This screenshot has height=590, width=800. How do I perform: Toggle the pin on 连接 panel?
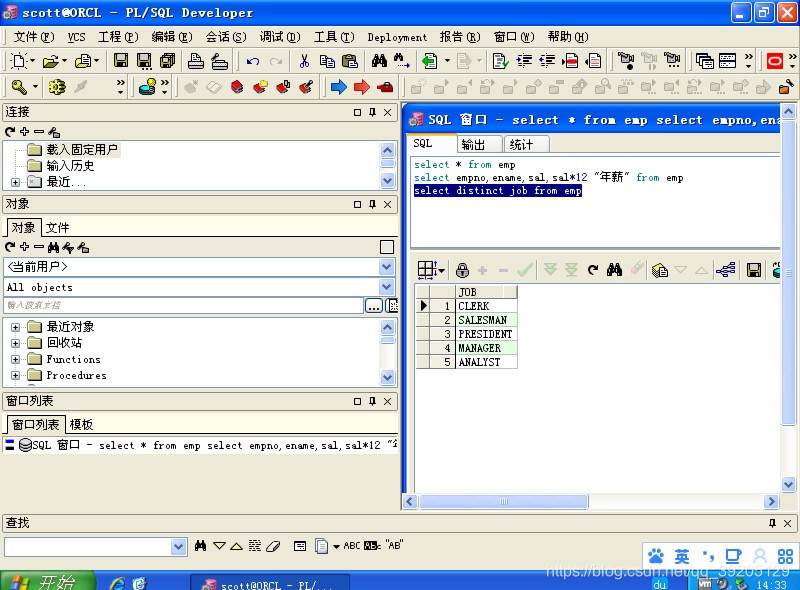[x=372, y=112]
